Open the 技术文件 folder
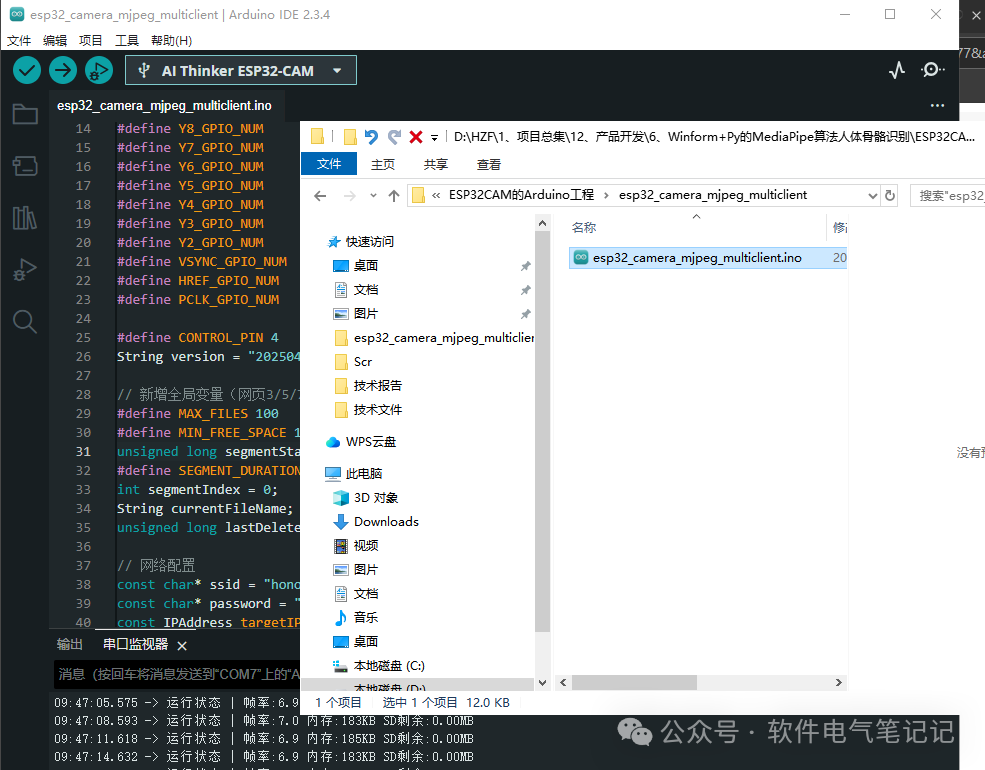 pyautogui.click(x=377, y=409)
